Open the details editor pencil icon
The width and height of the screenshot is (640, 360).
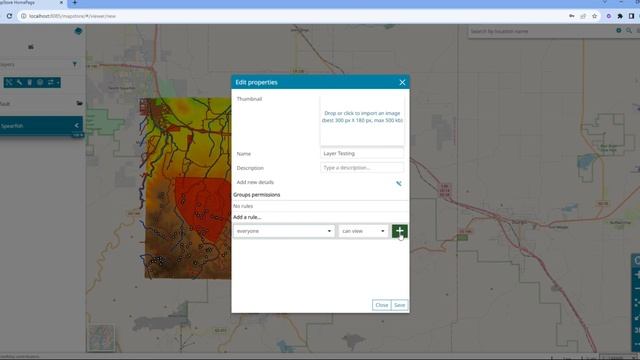399,183
